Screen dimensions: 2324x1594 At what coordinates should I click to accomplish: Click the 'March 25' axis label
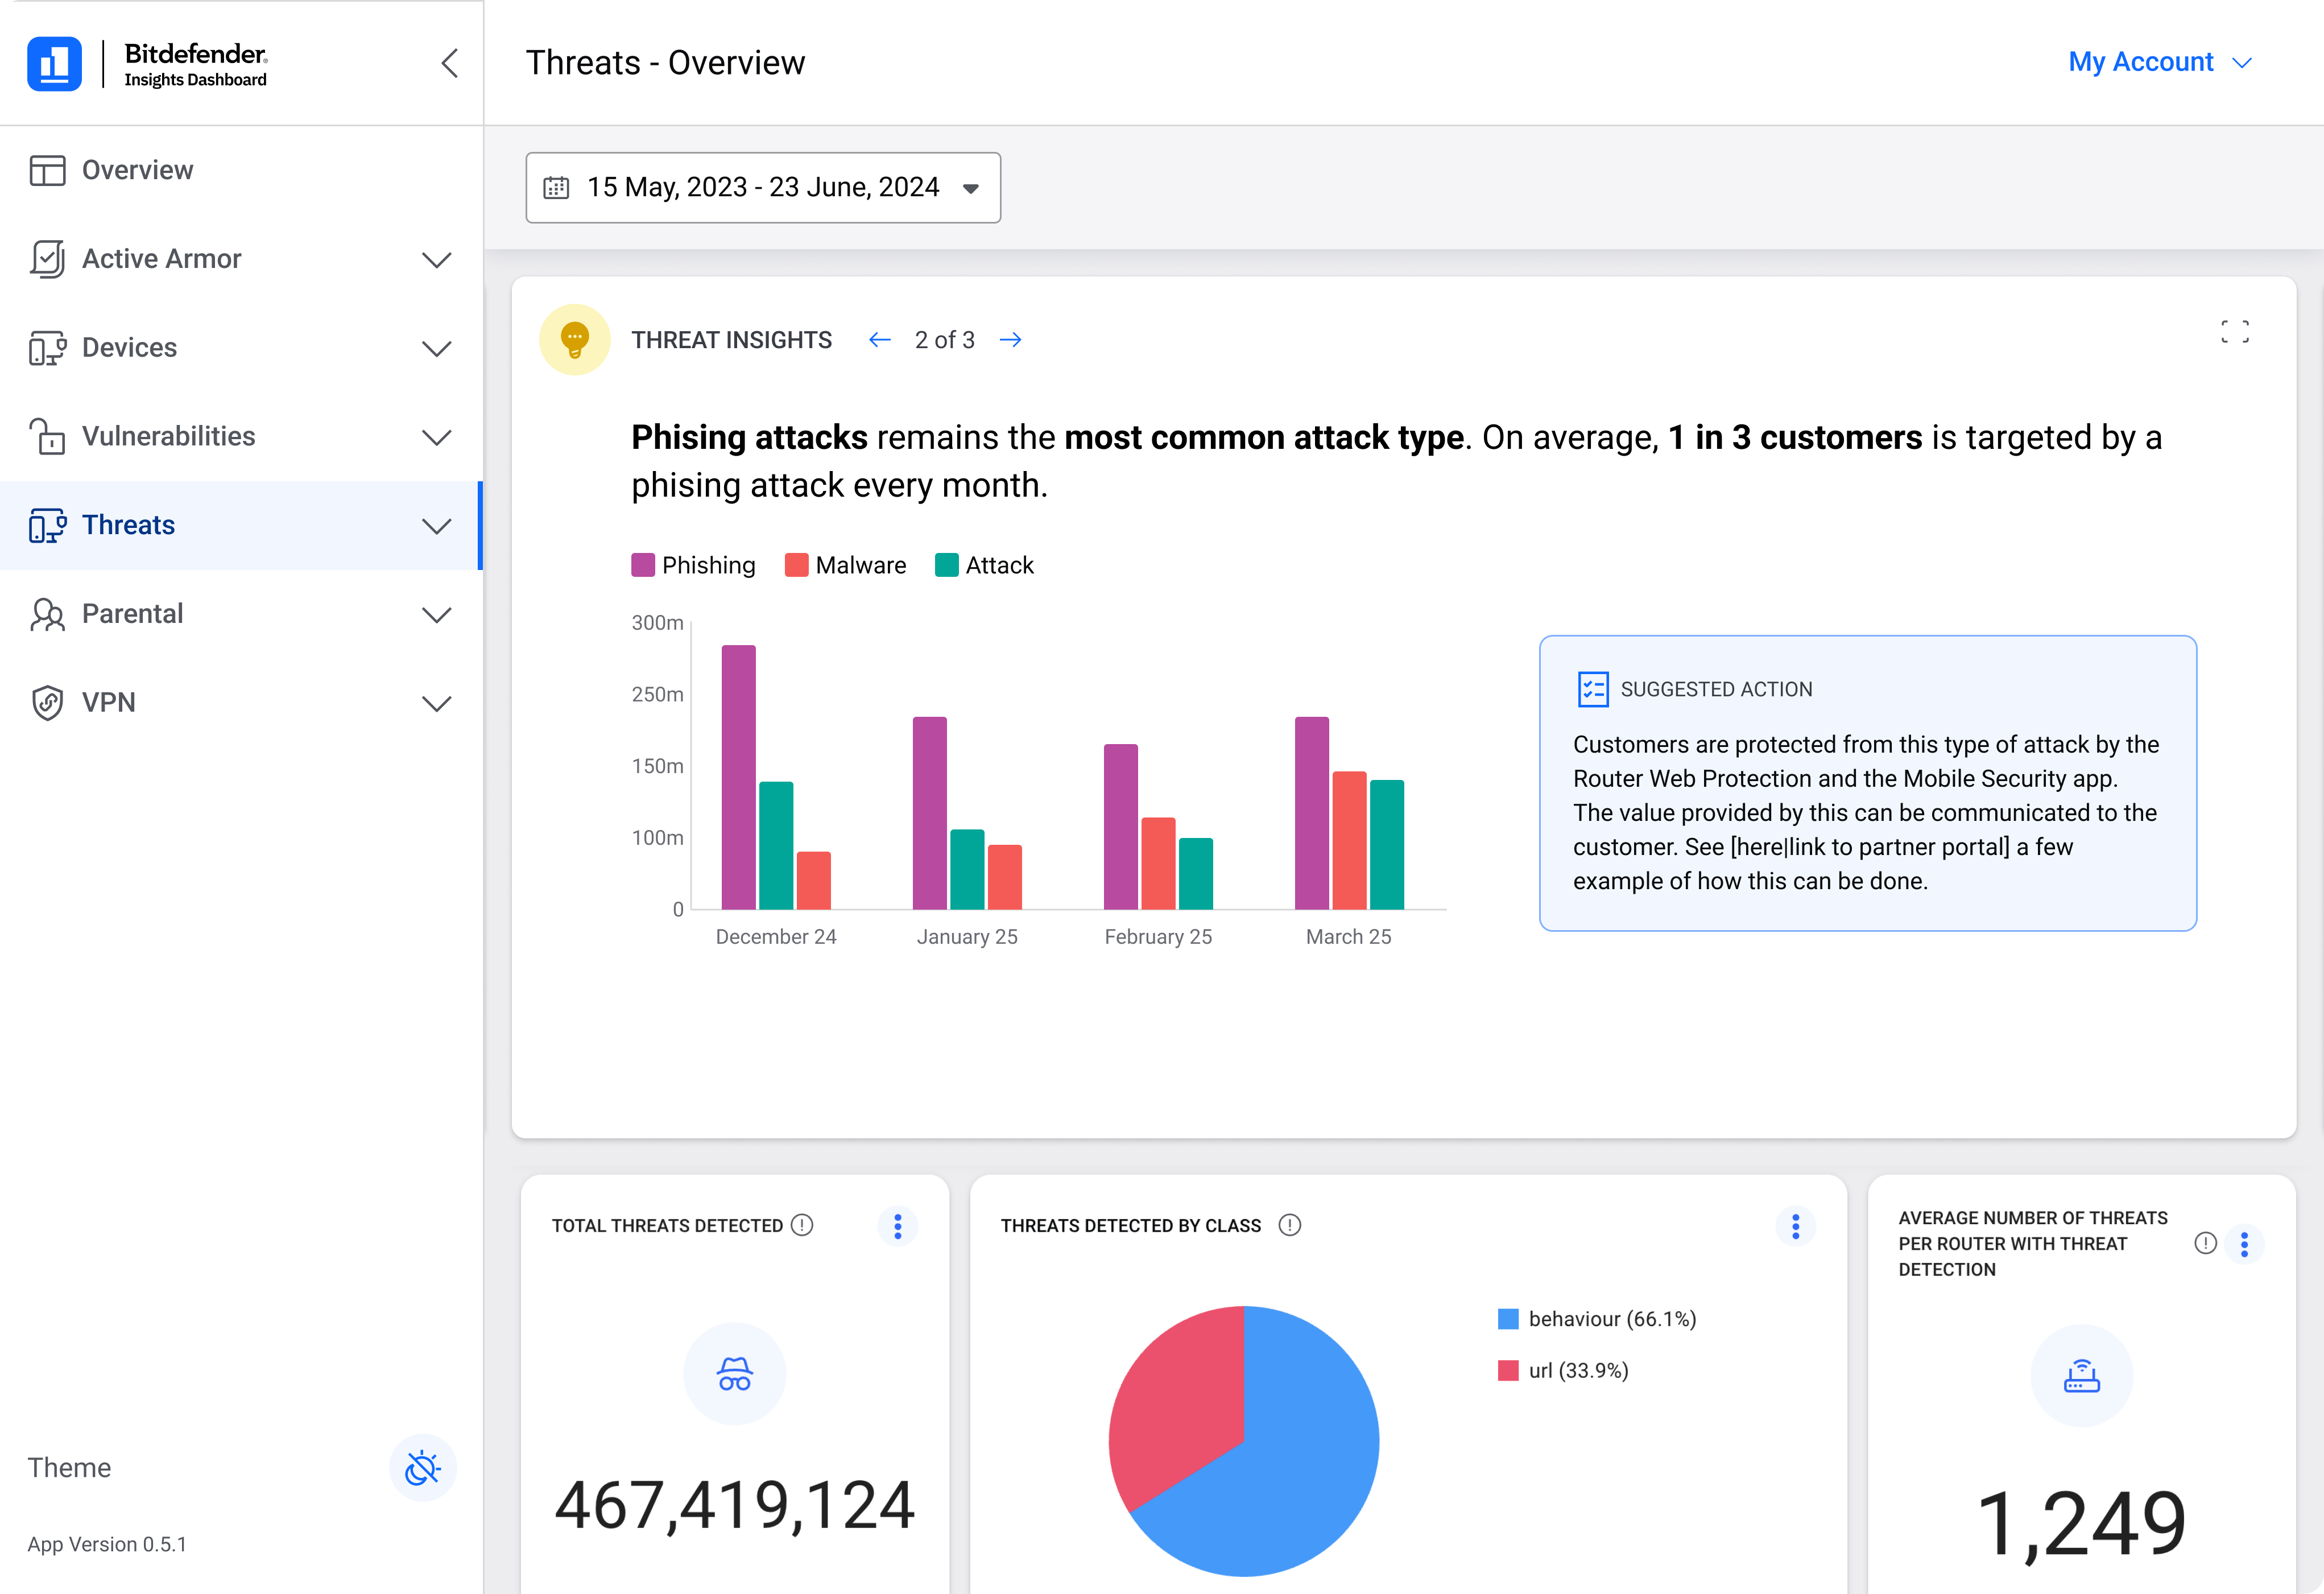click(x=1349, y=937)
